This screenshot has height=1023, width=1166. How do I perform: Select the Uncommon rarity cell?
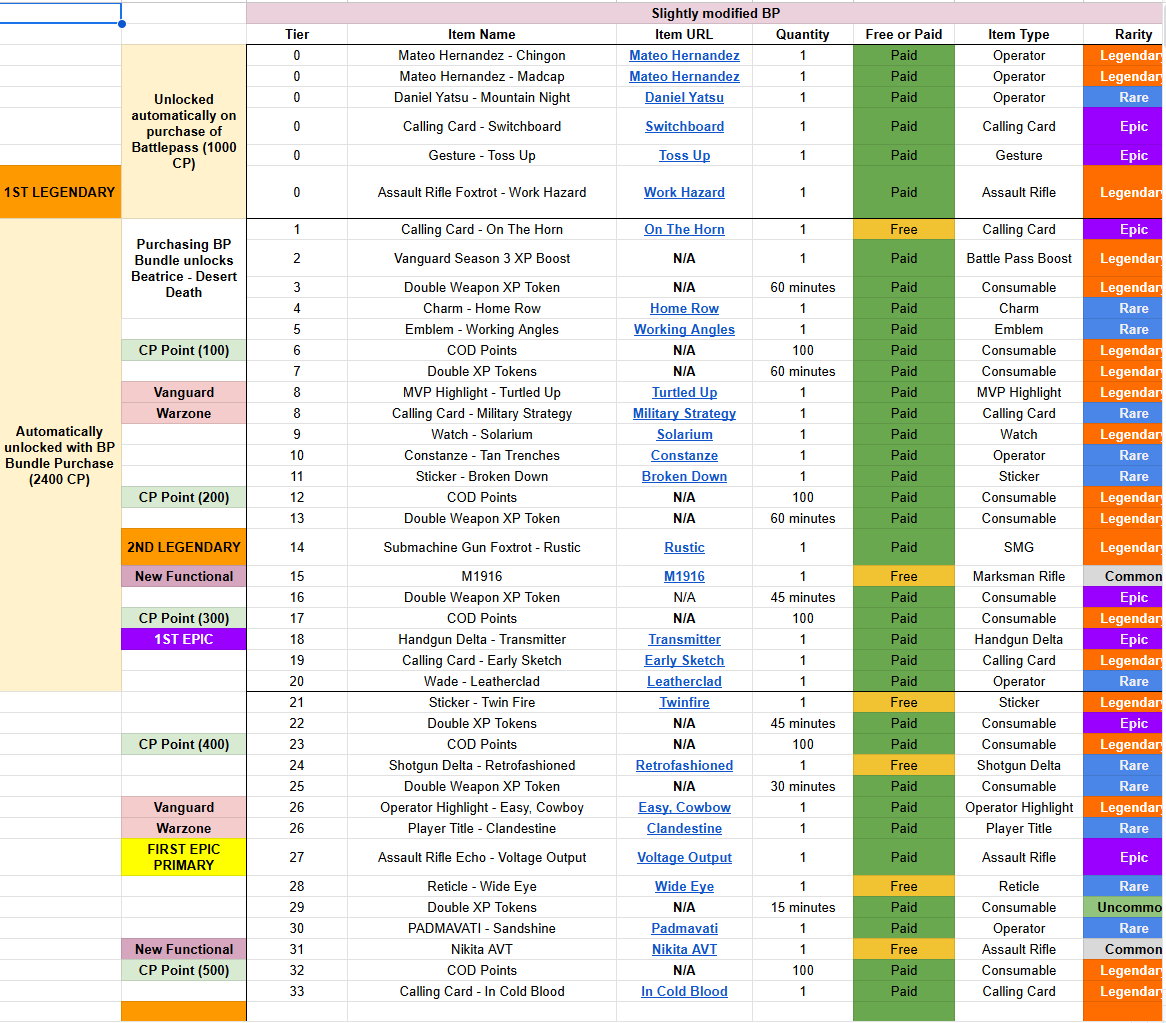pyautogui.click(x=1124, y=907)
